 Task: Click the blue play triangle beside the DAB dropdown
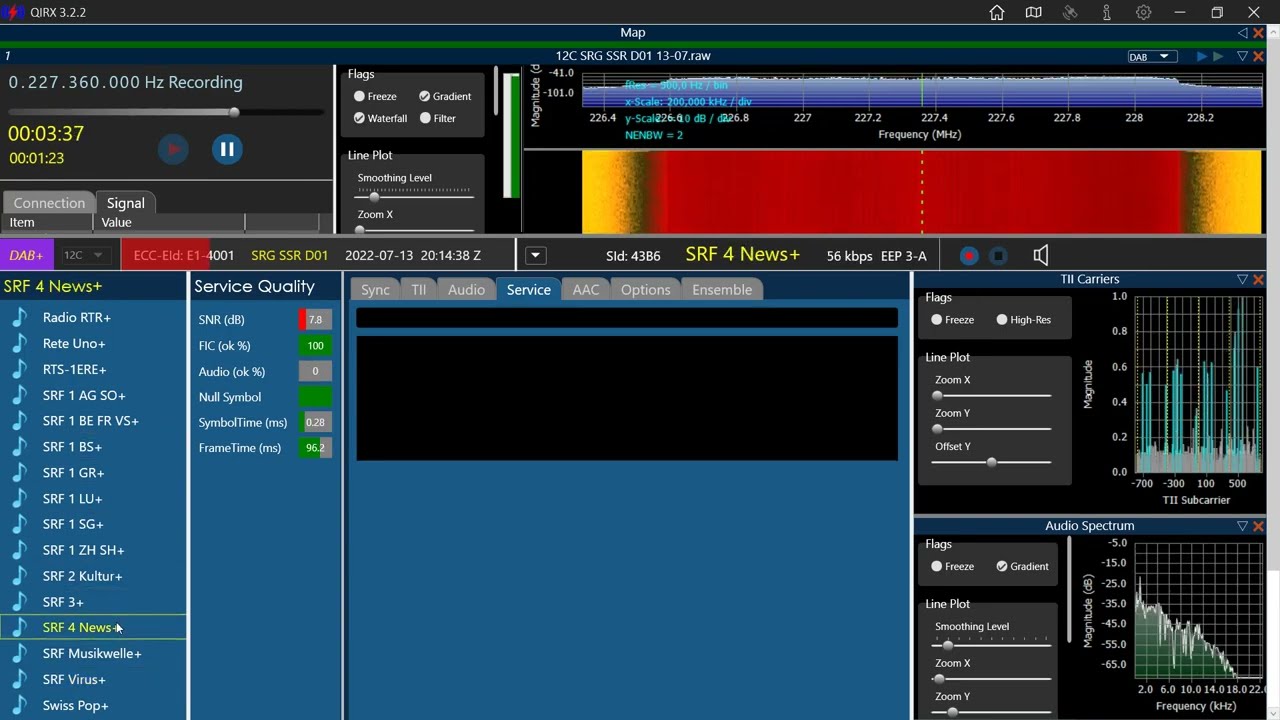click(x=1202, y=56)
